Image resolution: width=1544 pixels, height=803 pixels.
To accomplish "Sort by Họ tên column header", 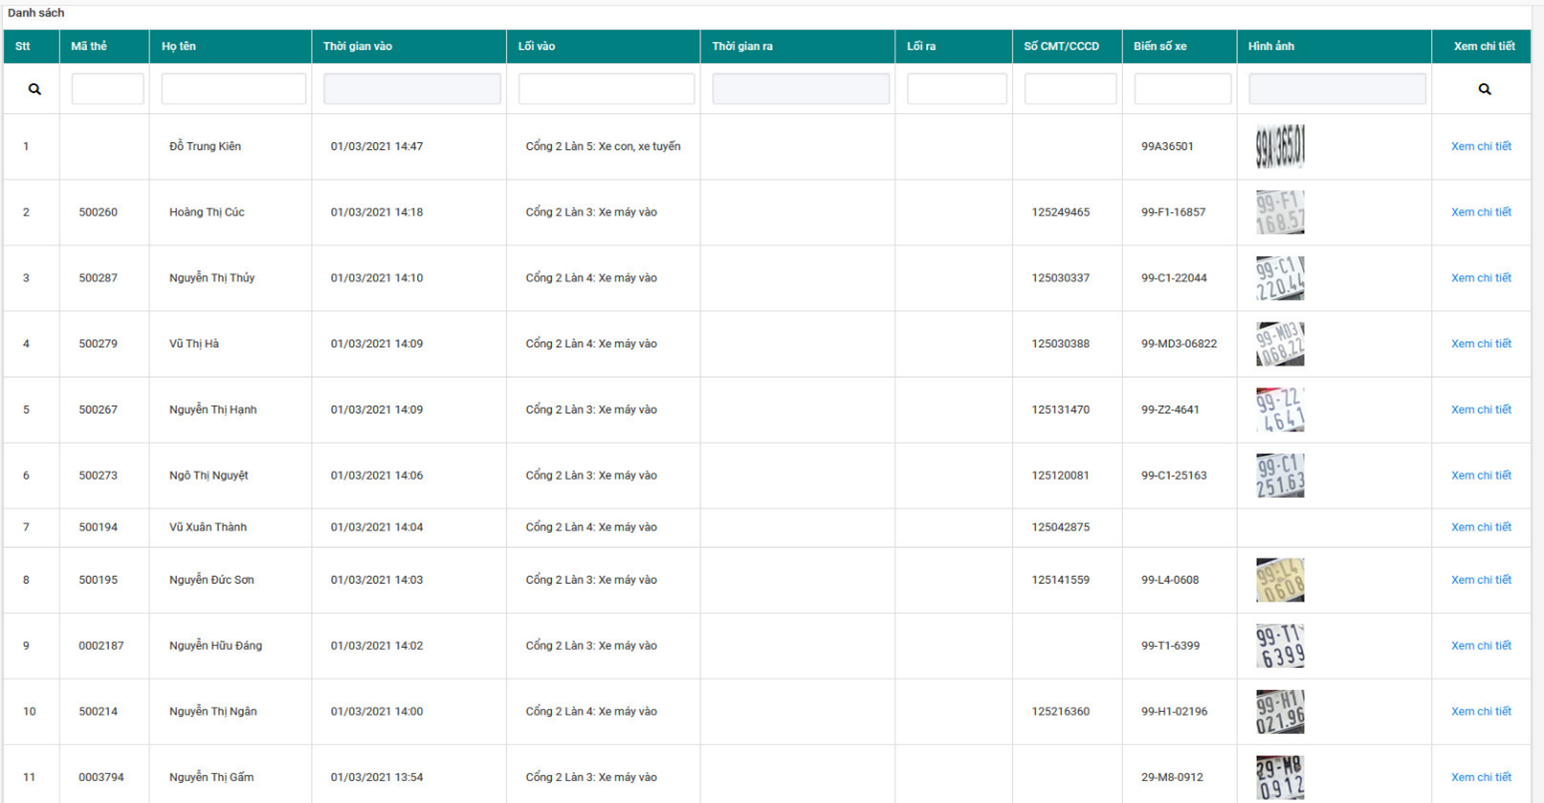I will click(179, 46).
